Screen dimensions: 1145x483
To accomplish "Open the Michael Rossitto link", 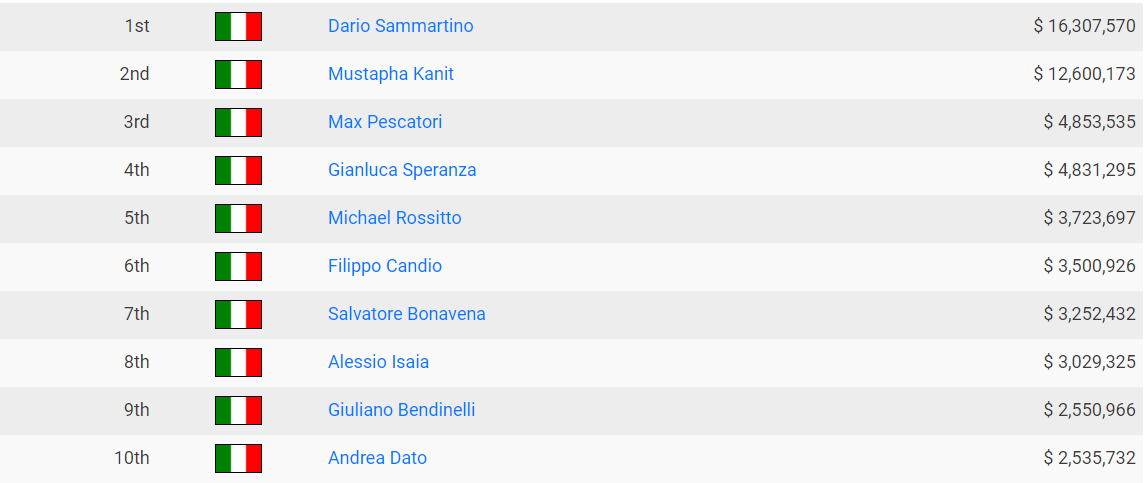I will click(394, 218).
